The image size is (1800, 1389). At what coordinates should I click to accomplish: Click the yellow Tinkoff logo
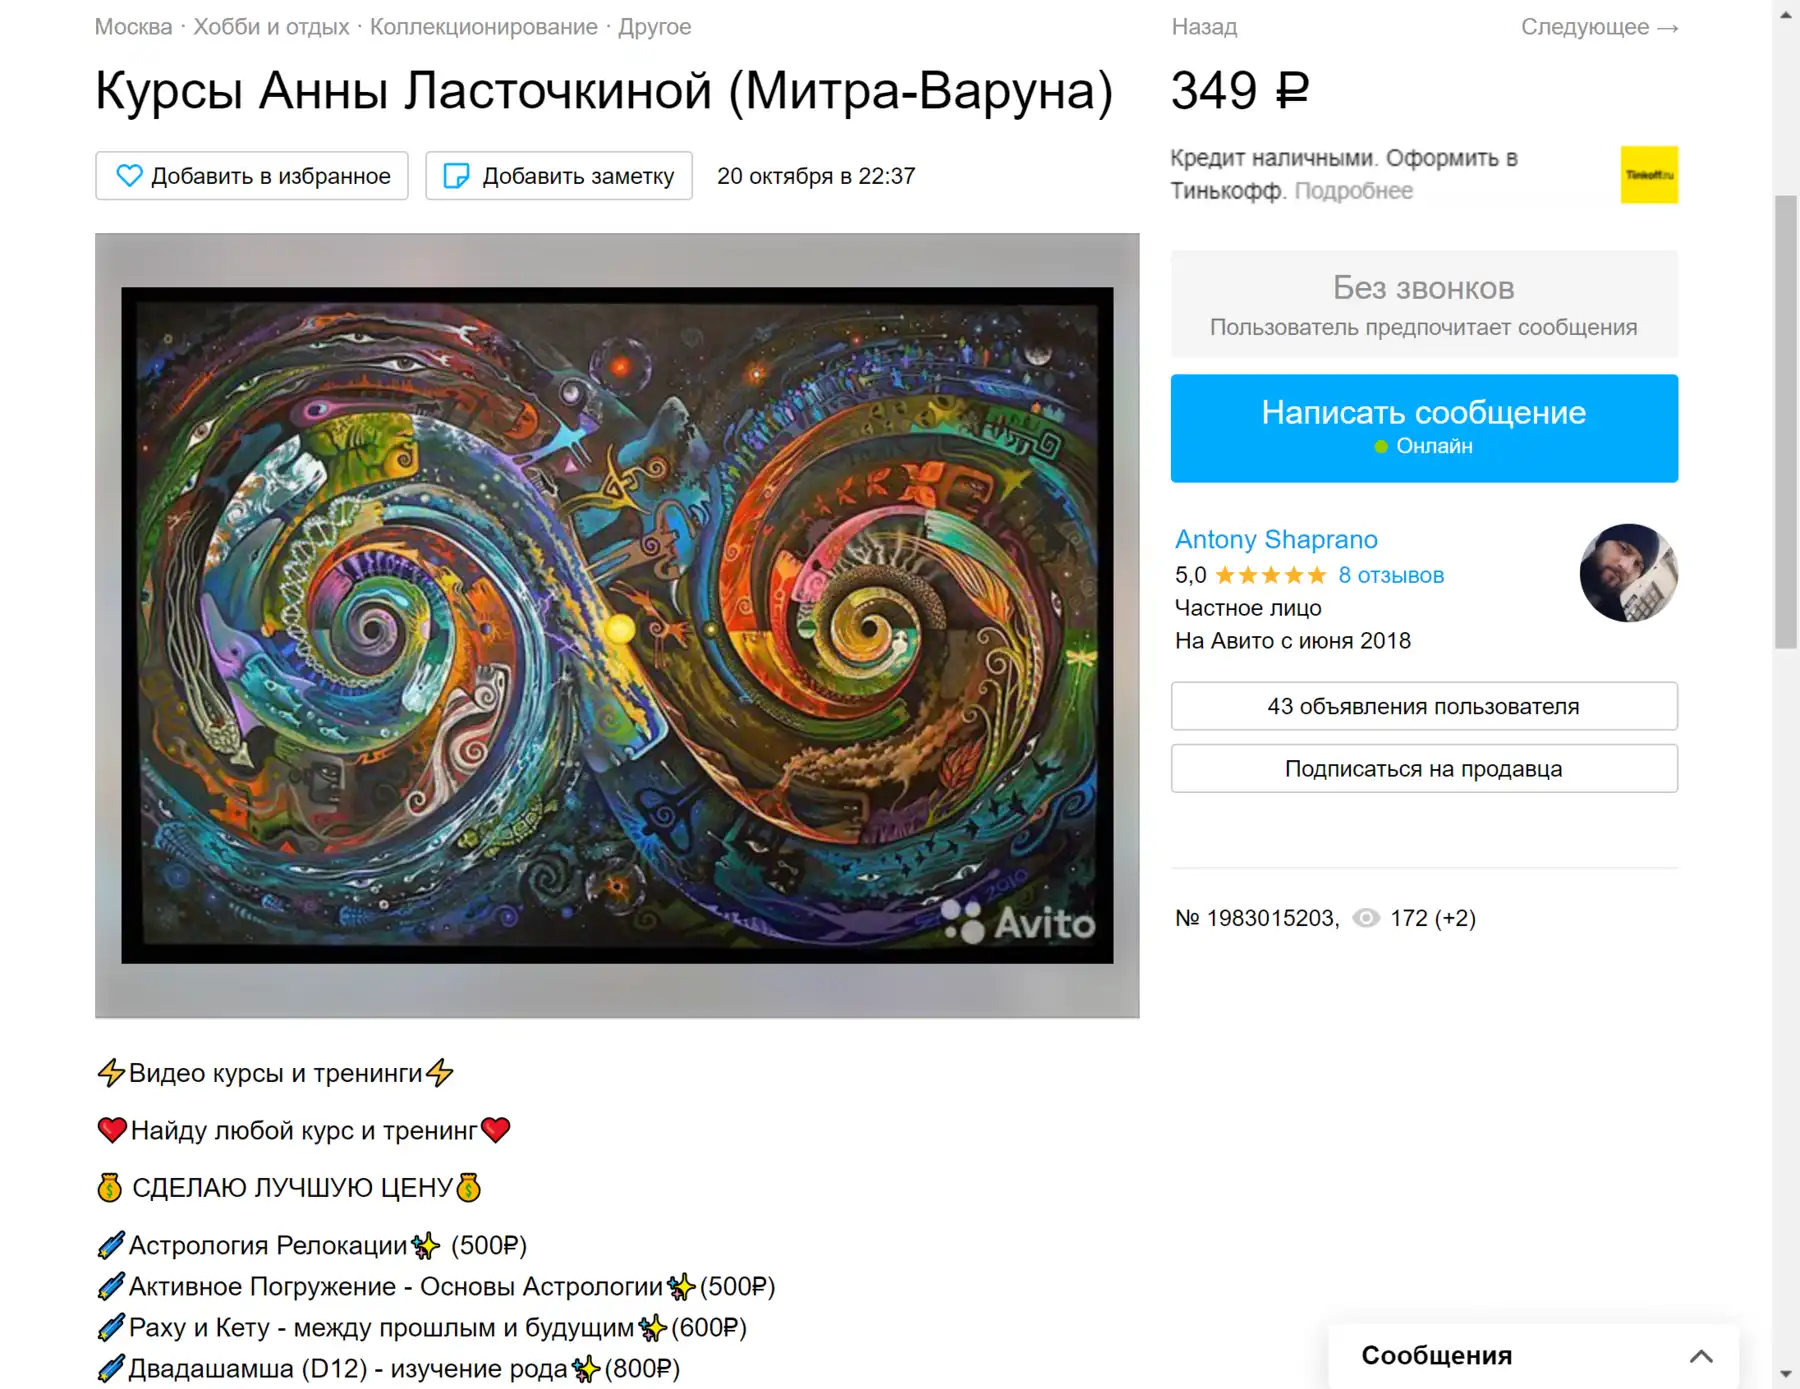1649,175
